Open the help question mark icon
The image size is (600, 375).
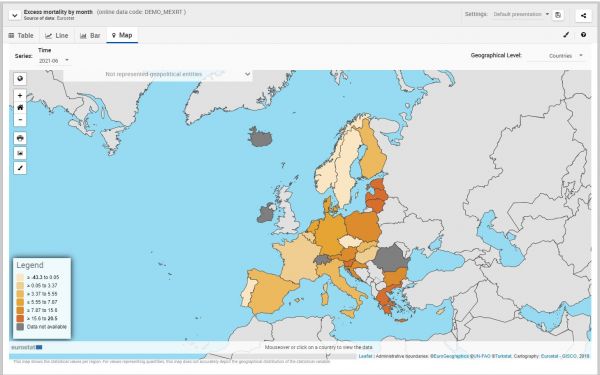(583, 35)
